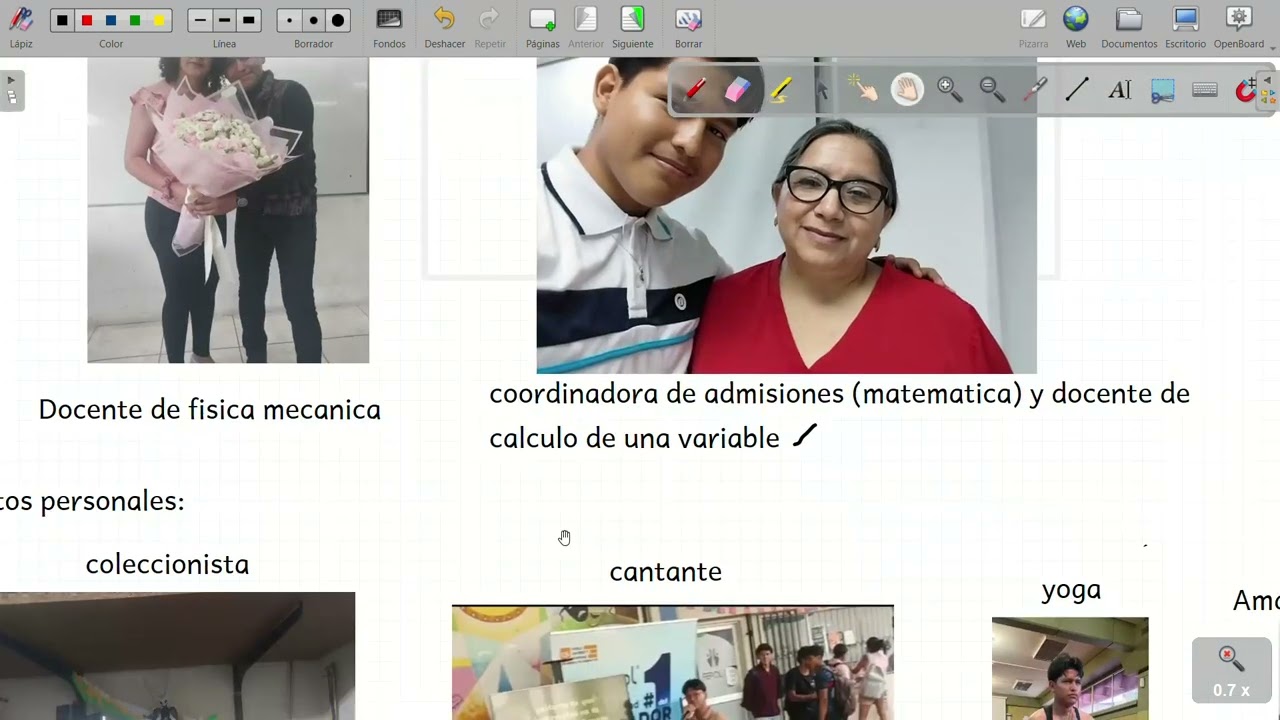Viewport: 1280px width, 720px height.
Task: Select the flower bouquet photo
Action: point(228,210)
